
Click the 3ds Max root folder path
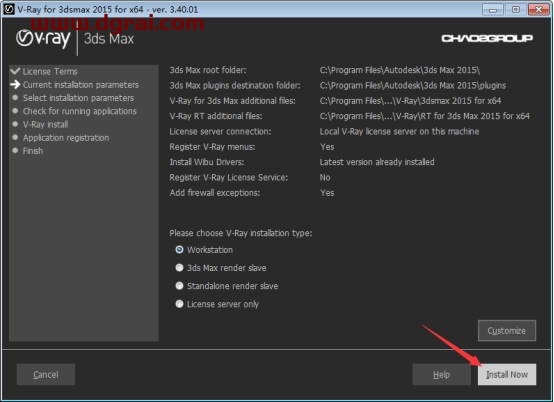coord(400,70)
